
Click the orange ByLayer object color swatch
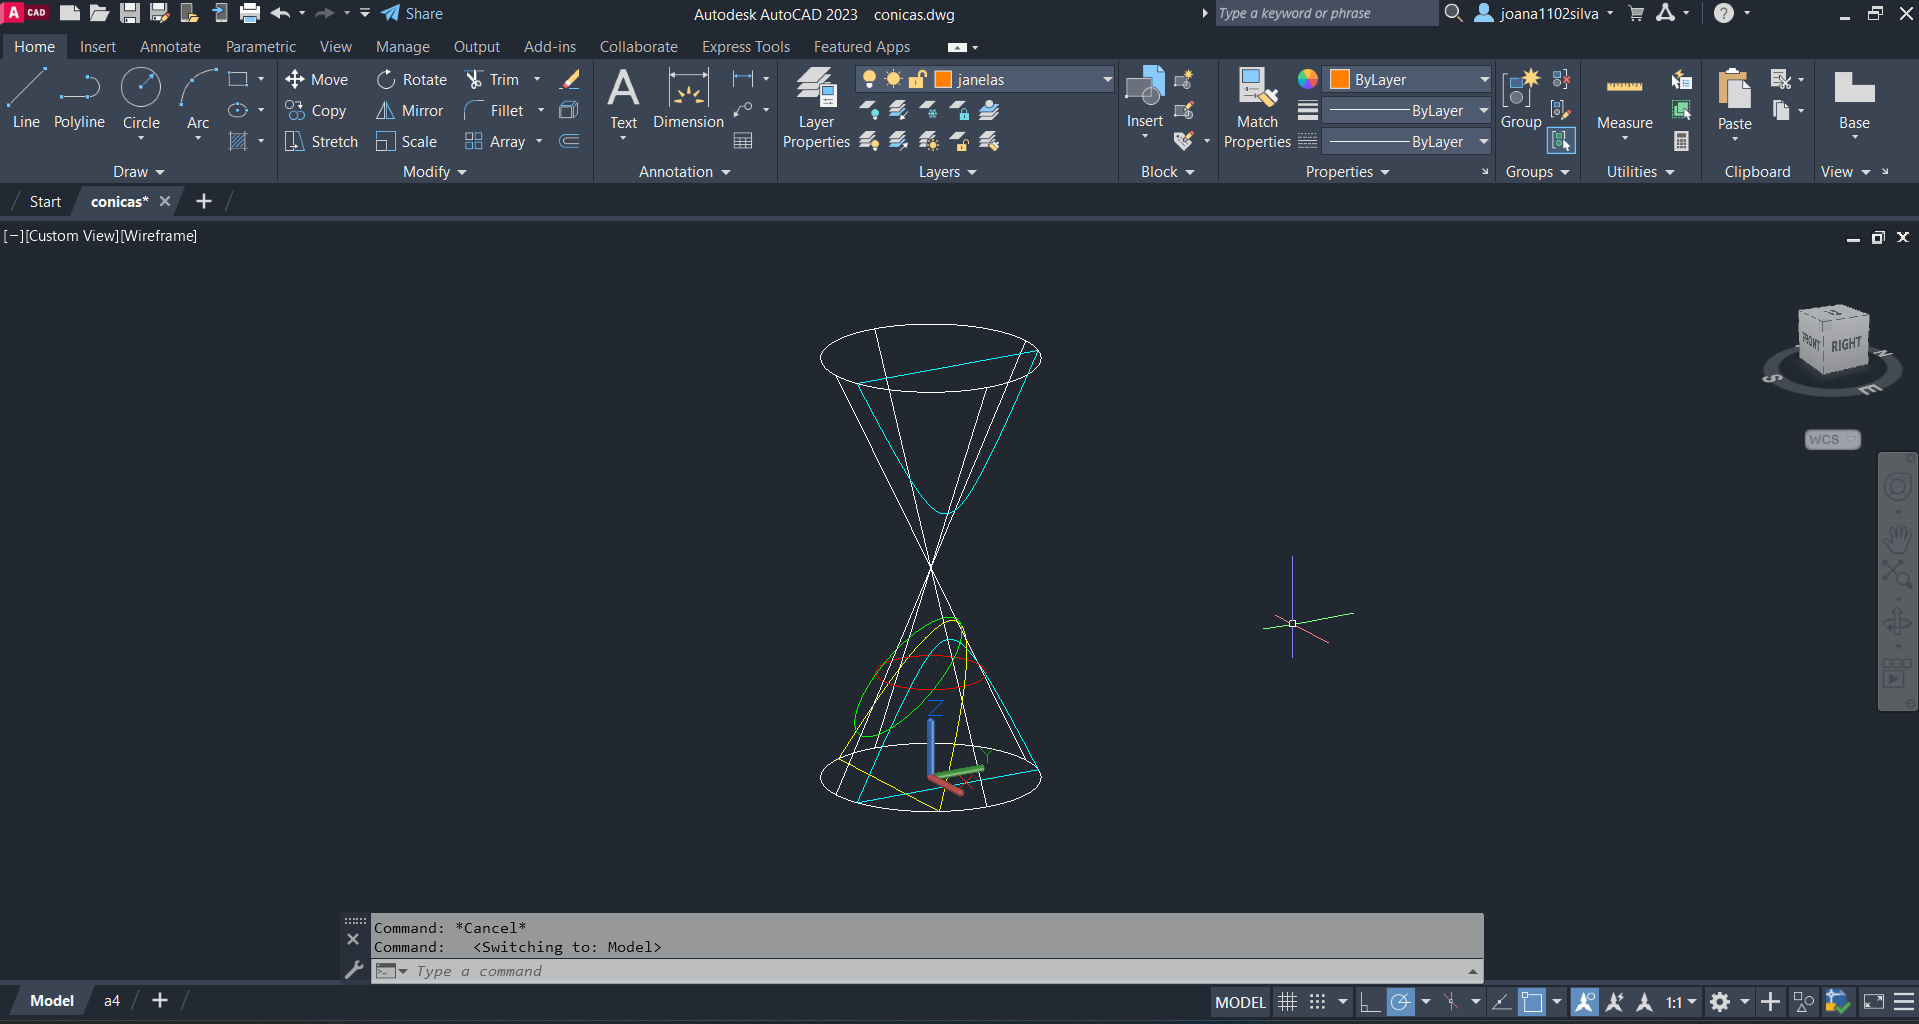coord(1340,80)
